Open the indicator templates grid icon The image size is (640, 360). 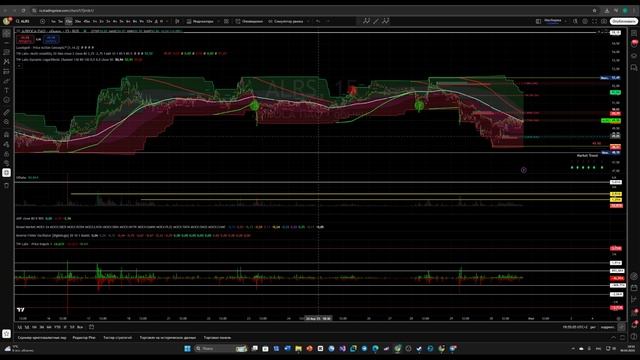point(226,21)
